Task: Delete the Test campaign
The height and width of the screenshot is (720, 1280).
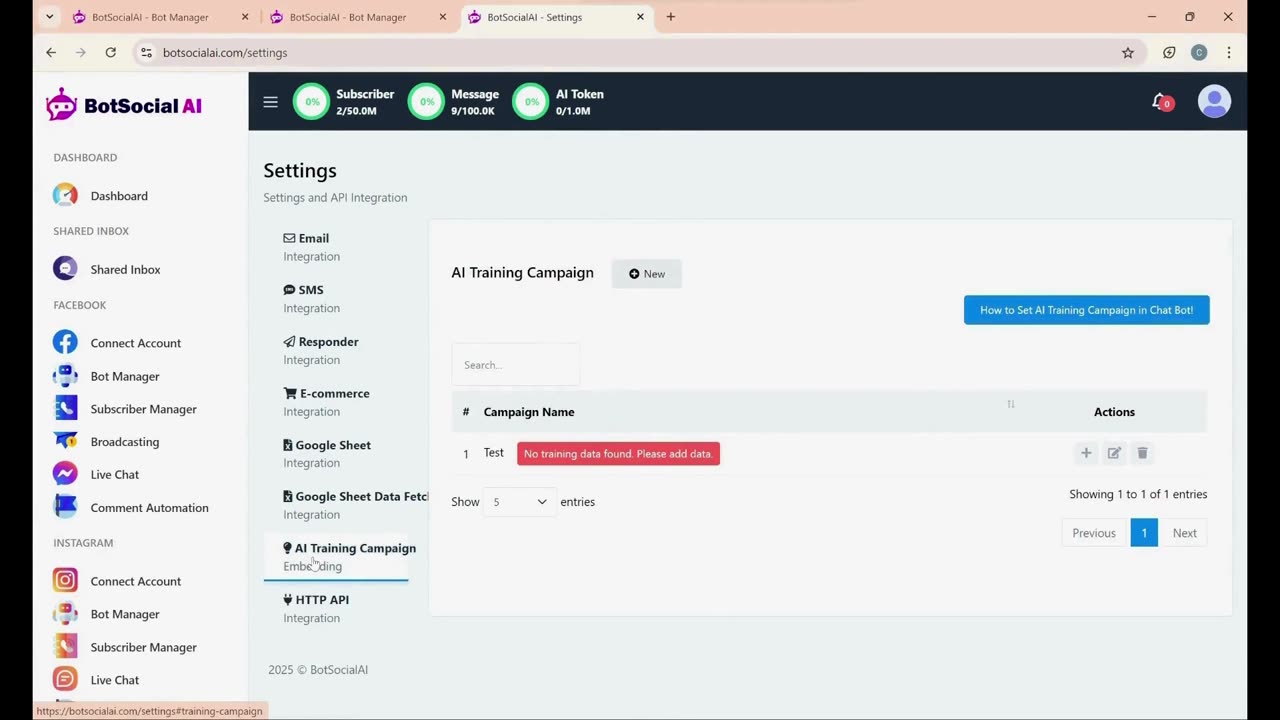Action: (1142, 453)
